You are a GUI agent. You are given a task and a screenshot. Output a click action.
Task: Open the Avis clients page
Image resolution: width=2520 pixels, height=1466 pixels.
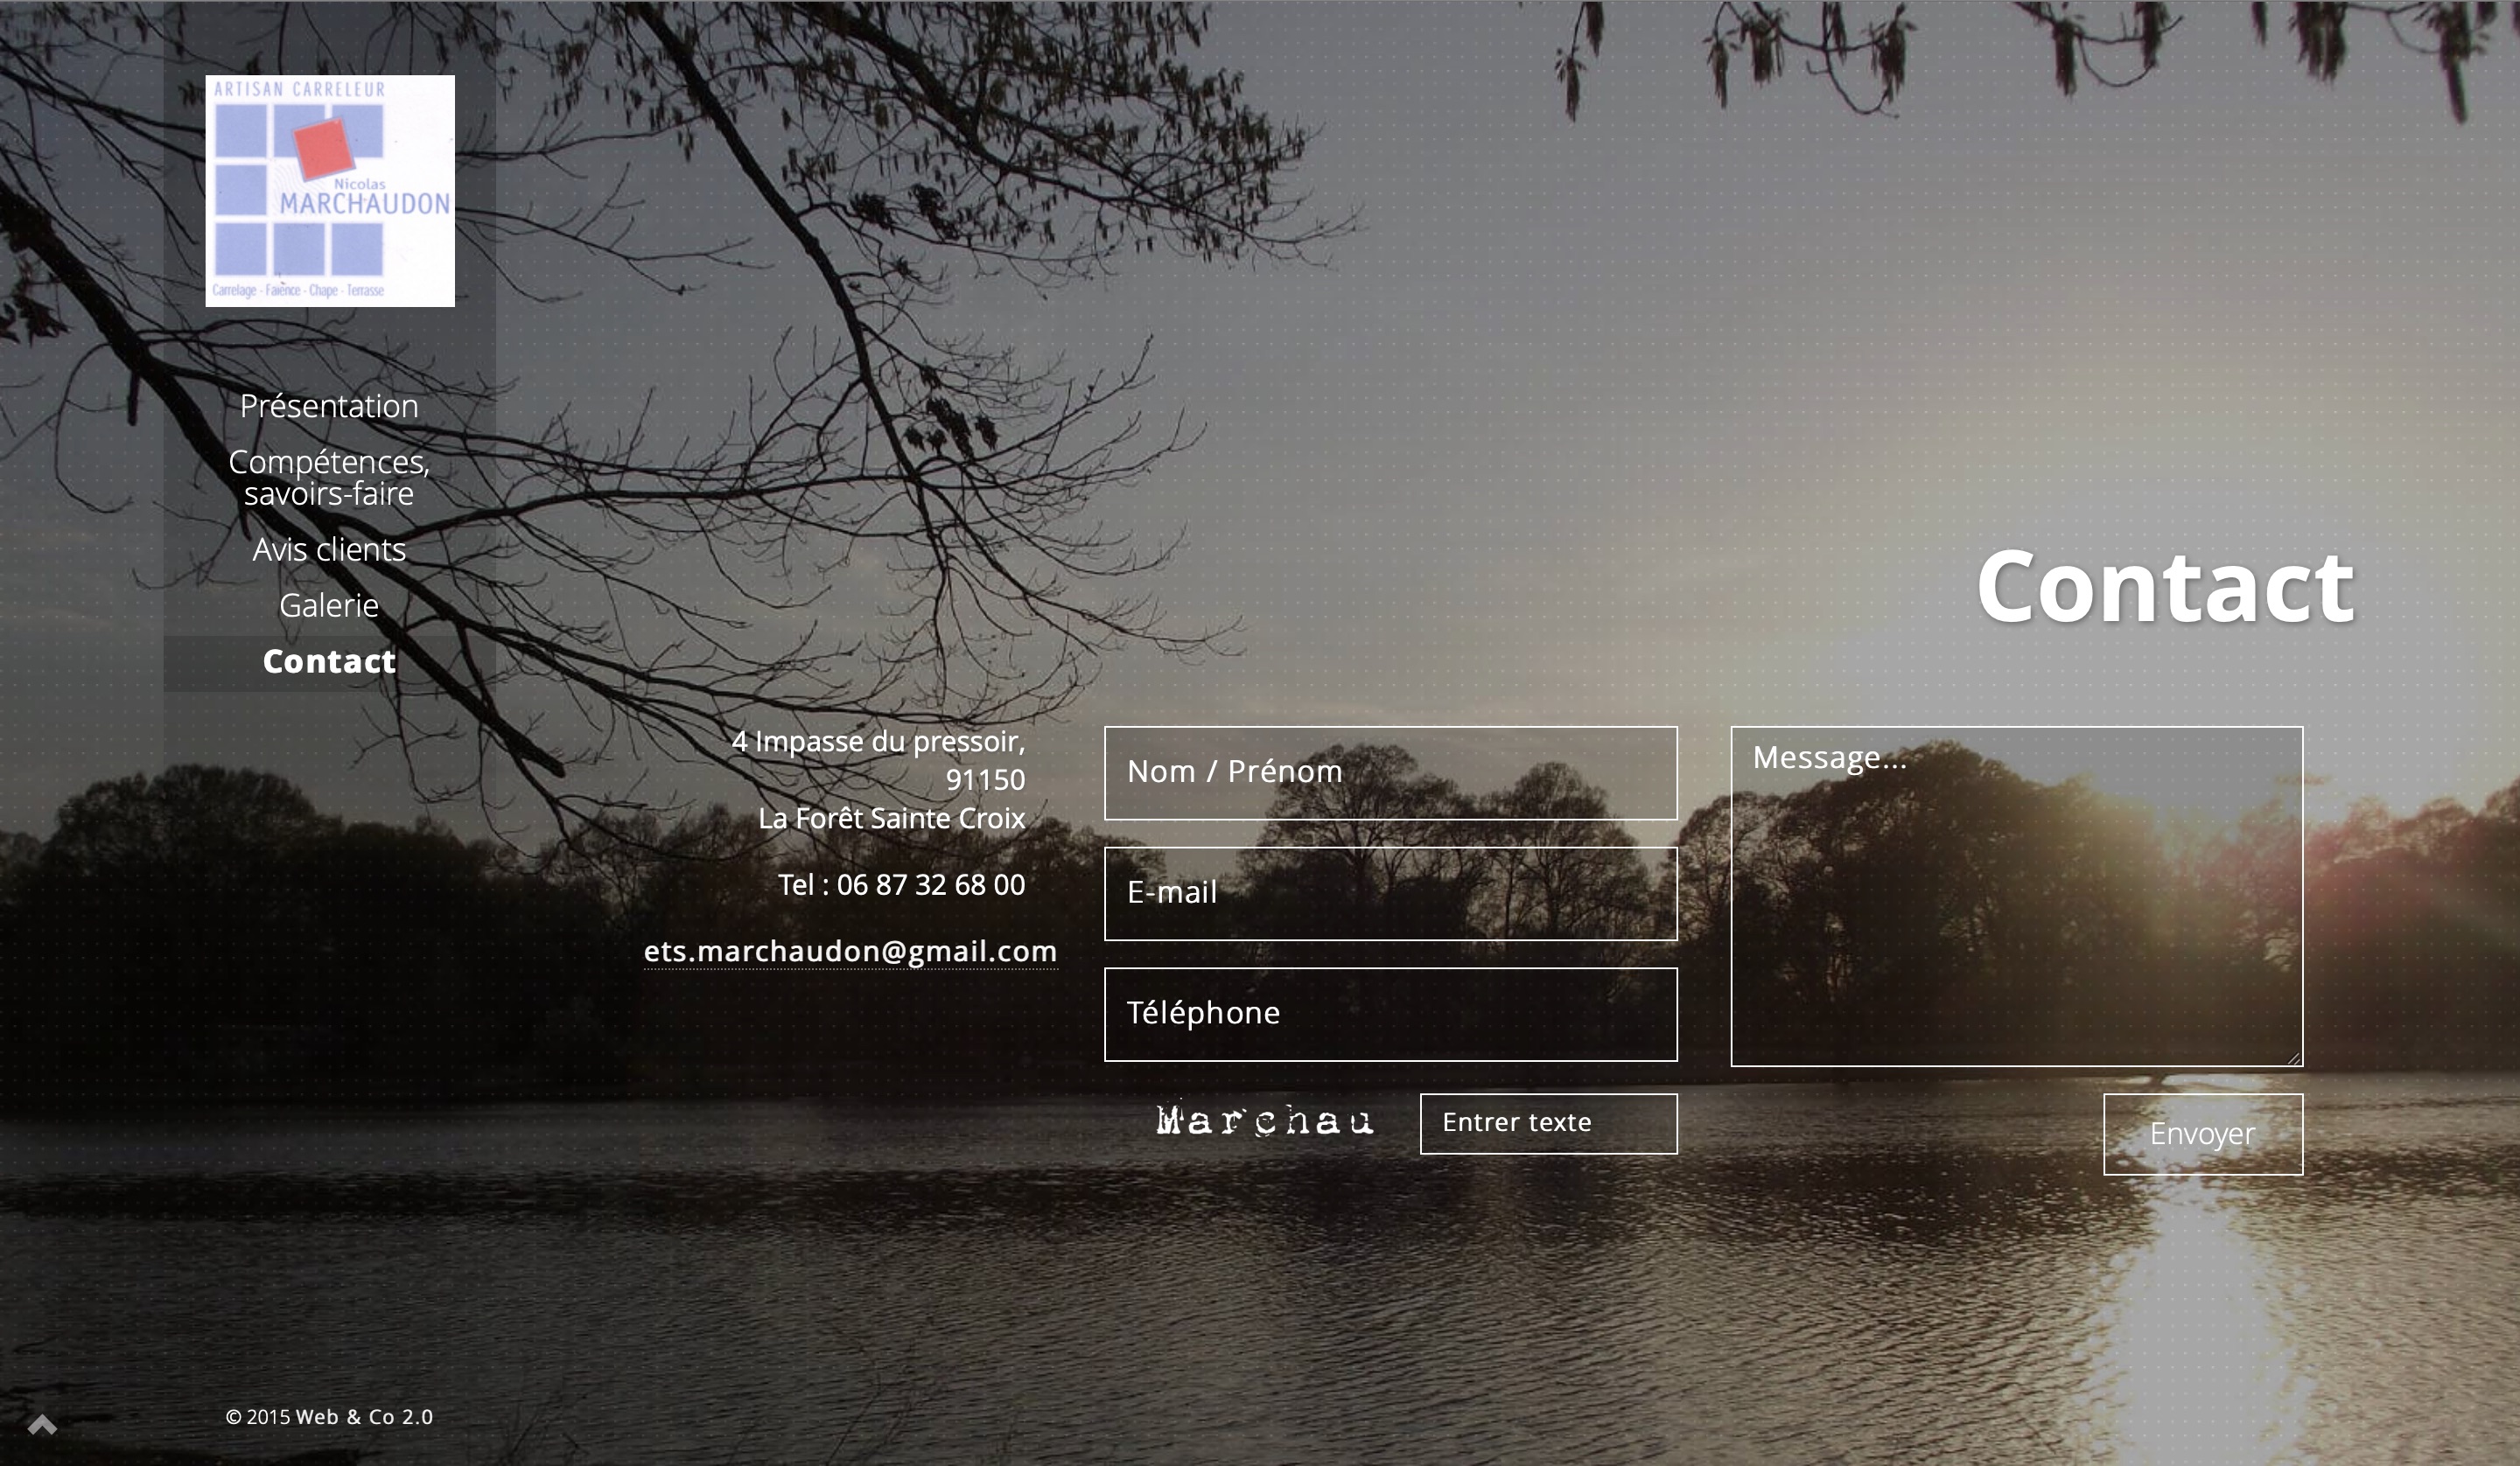[329, 549]
